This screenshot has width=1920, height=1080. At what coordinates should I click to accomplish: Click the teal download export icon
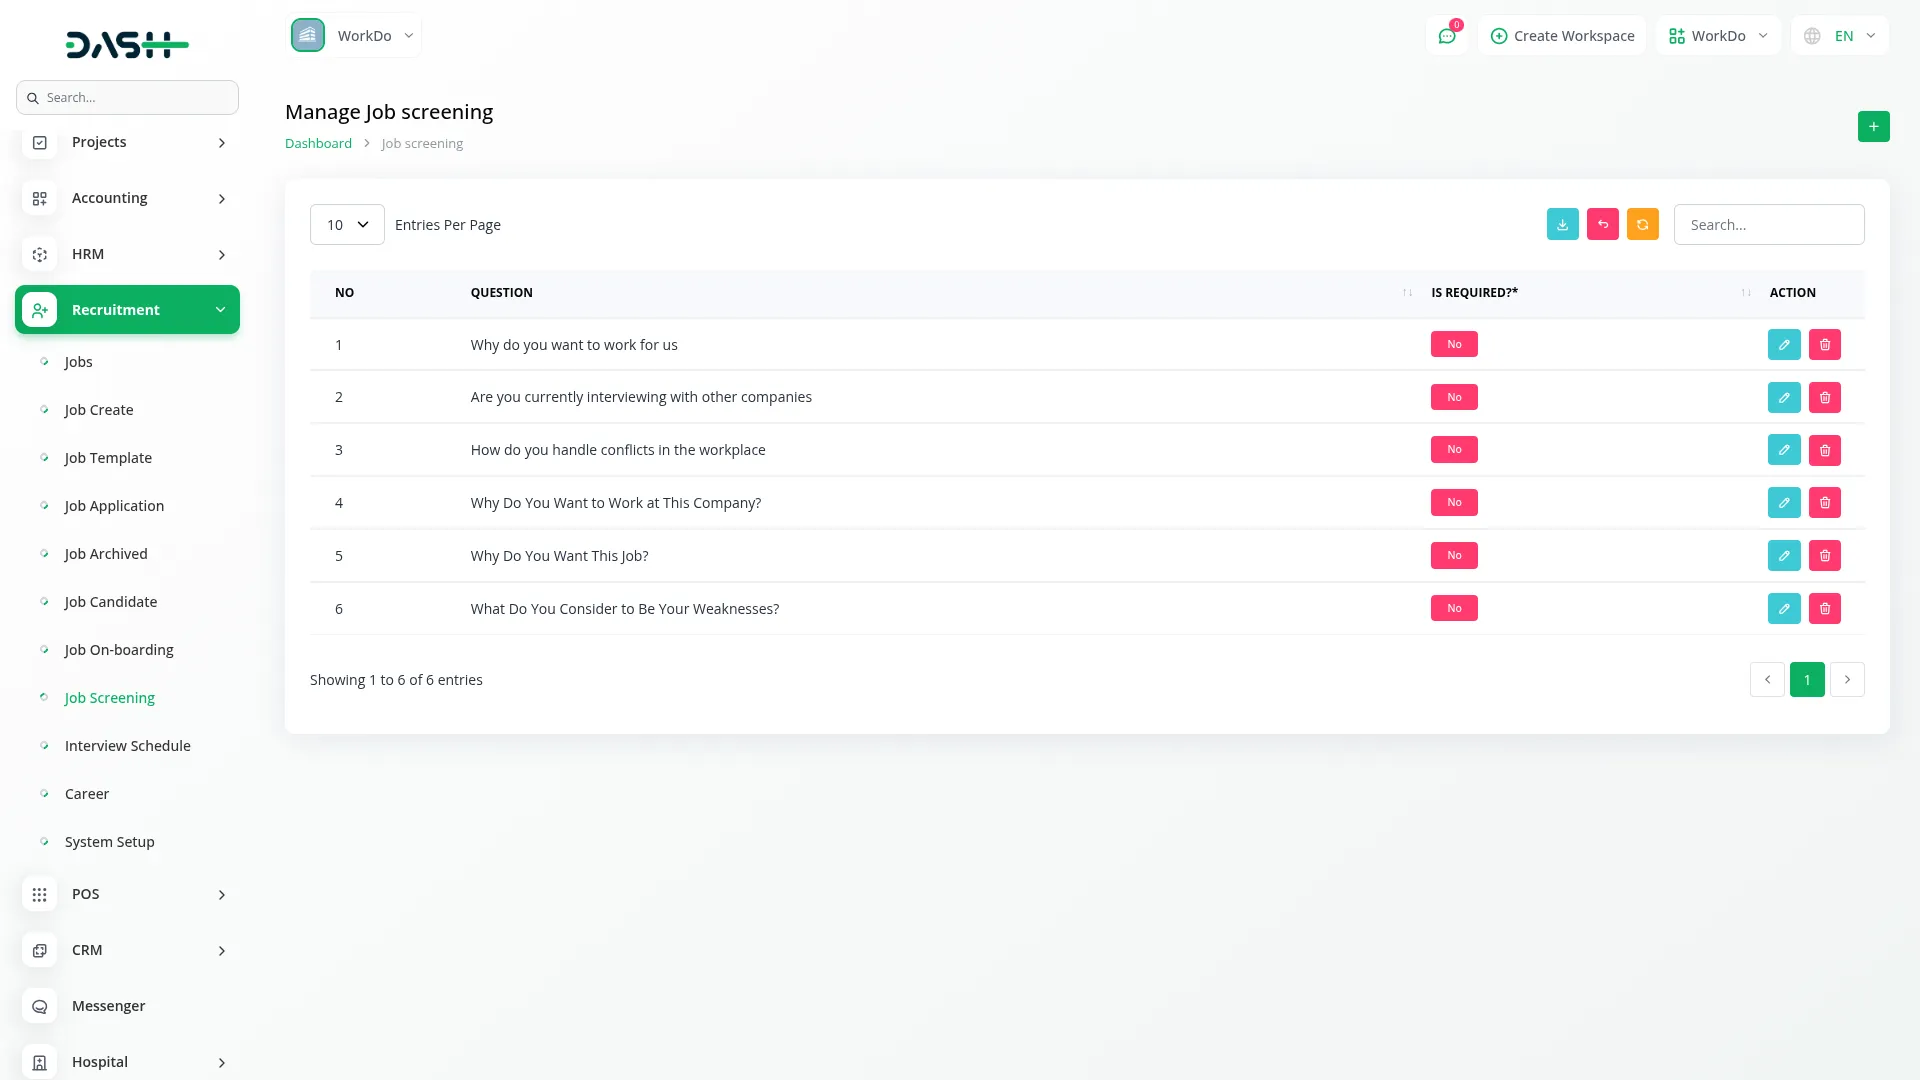[1562, 225]
